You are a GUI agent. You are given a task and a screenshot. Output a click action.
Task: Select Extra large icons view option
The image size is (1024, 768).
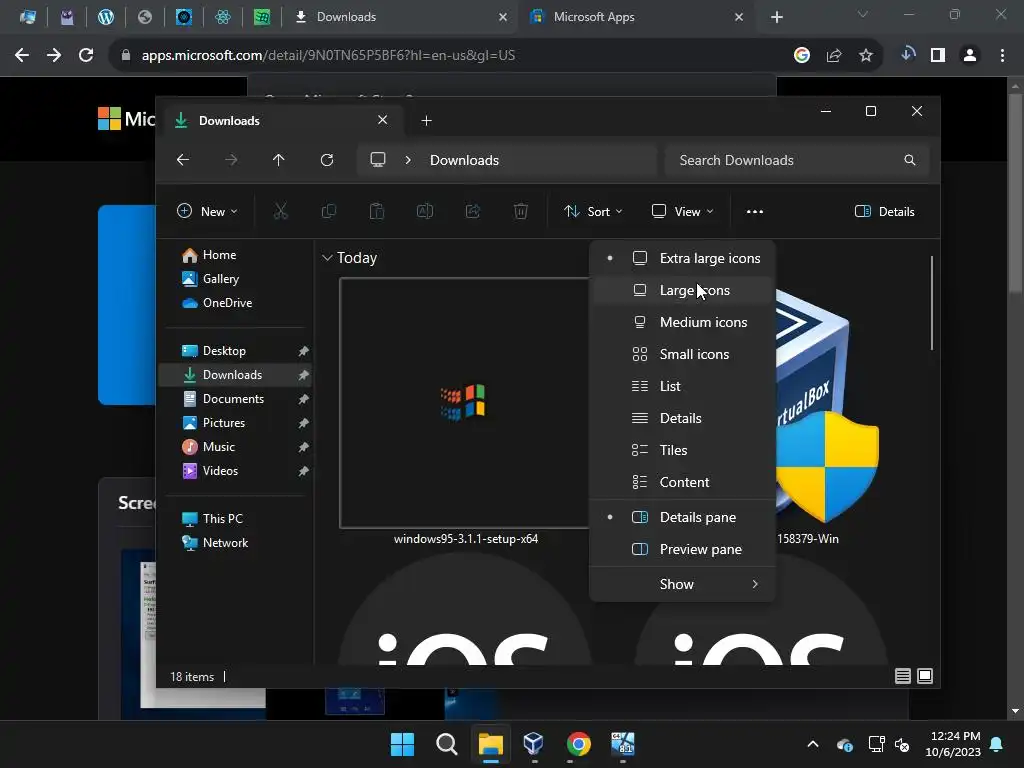click(682, 258)
